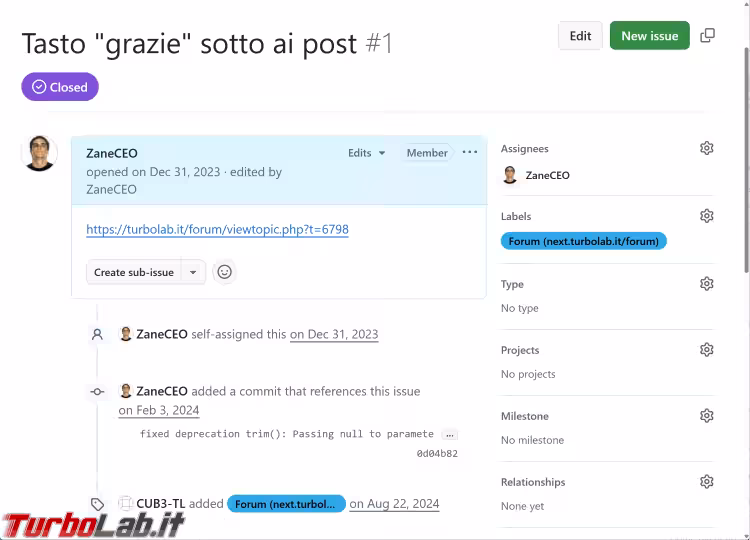Screen dimensions: 750x540
Task: Click CUB3-TL username in timeline
Action: (161, 504)
